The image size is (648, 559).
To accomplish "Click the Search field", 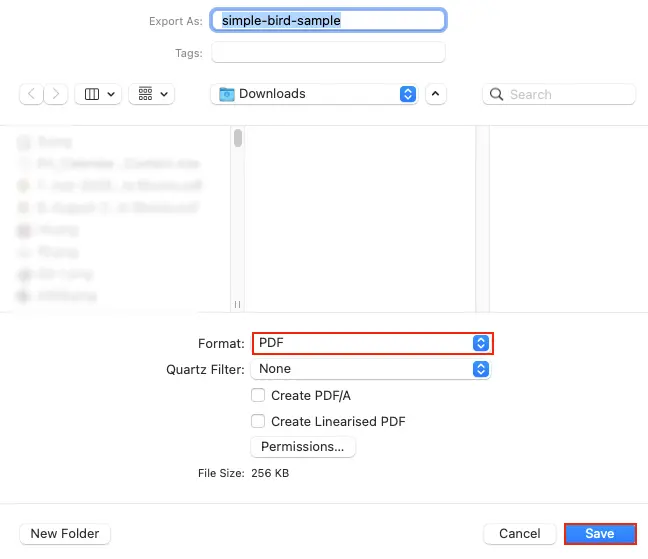I will 559,94.
